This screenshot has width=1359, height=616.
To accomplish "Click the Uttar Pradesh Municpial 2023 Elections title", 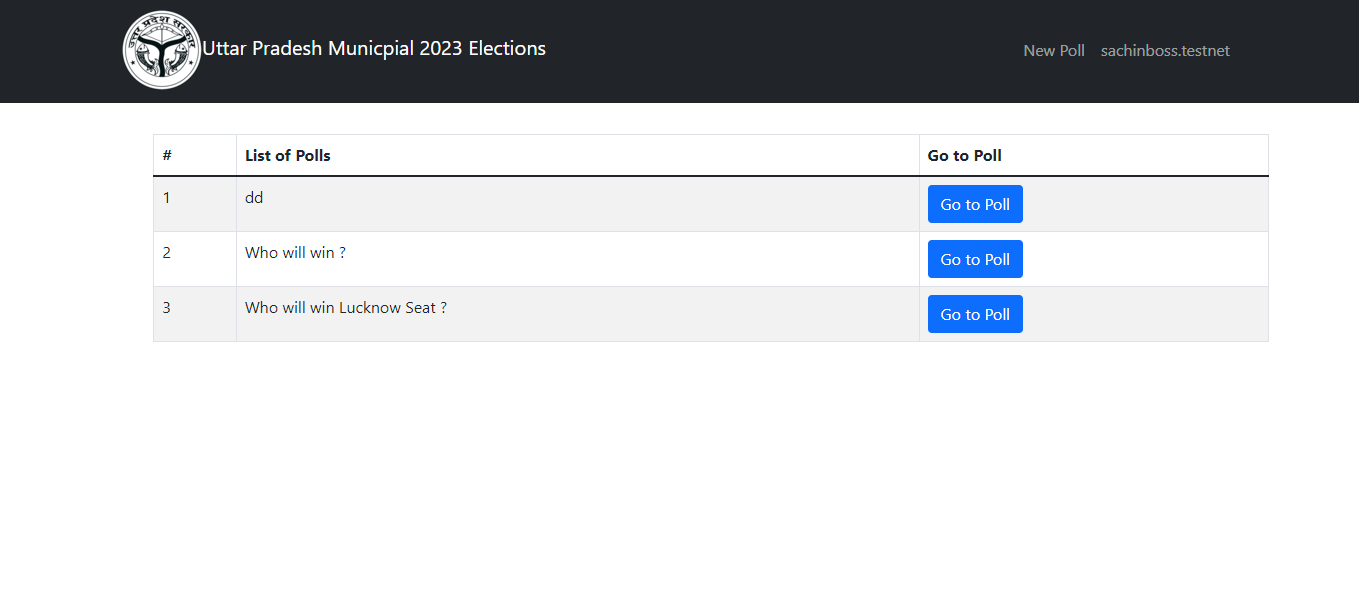I will (x=374, y=49).
